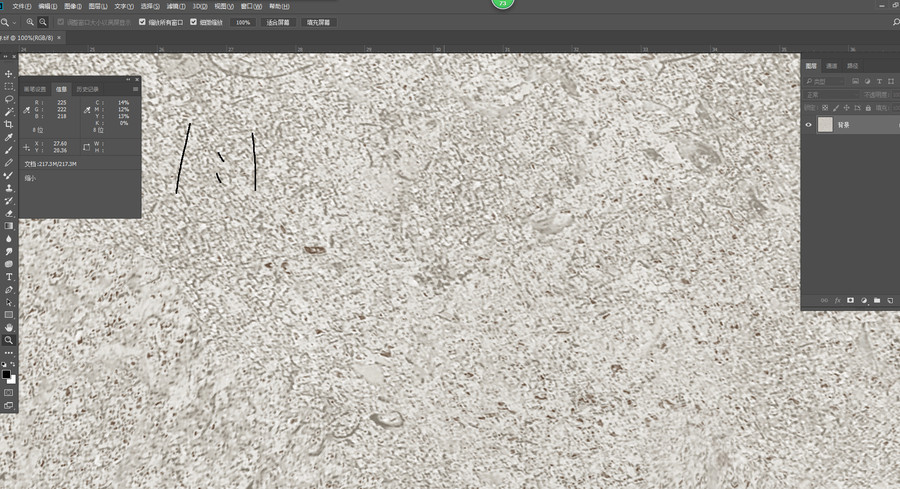Create a new layer

point(890,300)
